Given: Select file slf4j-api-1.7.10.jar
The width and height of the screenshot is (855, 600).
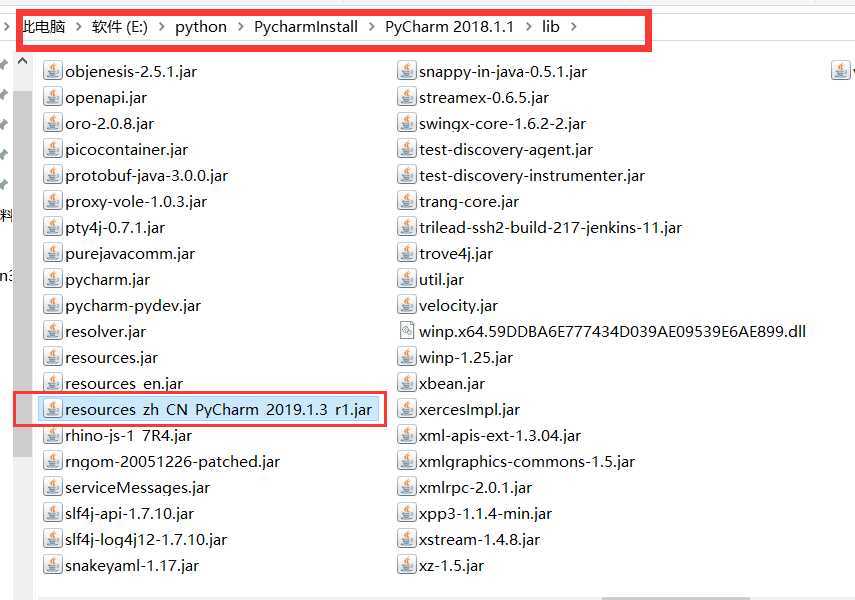Looking at the screenshot, I should coord(119,513).
